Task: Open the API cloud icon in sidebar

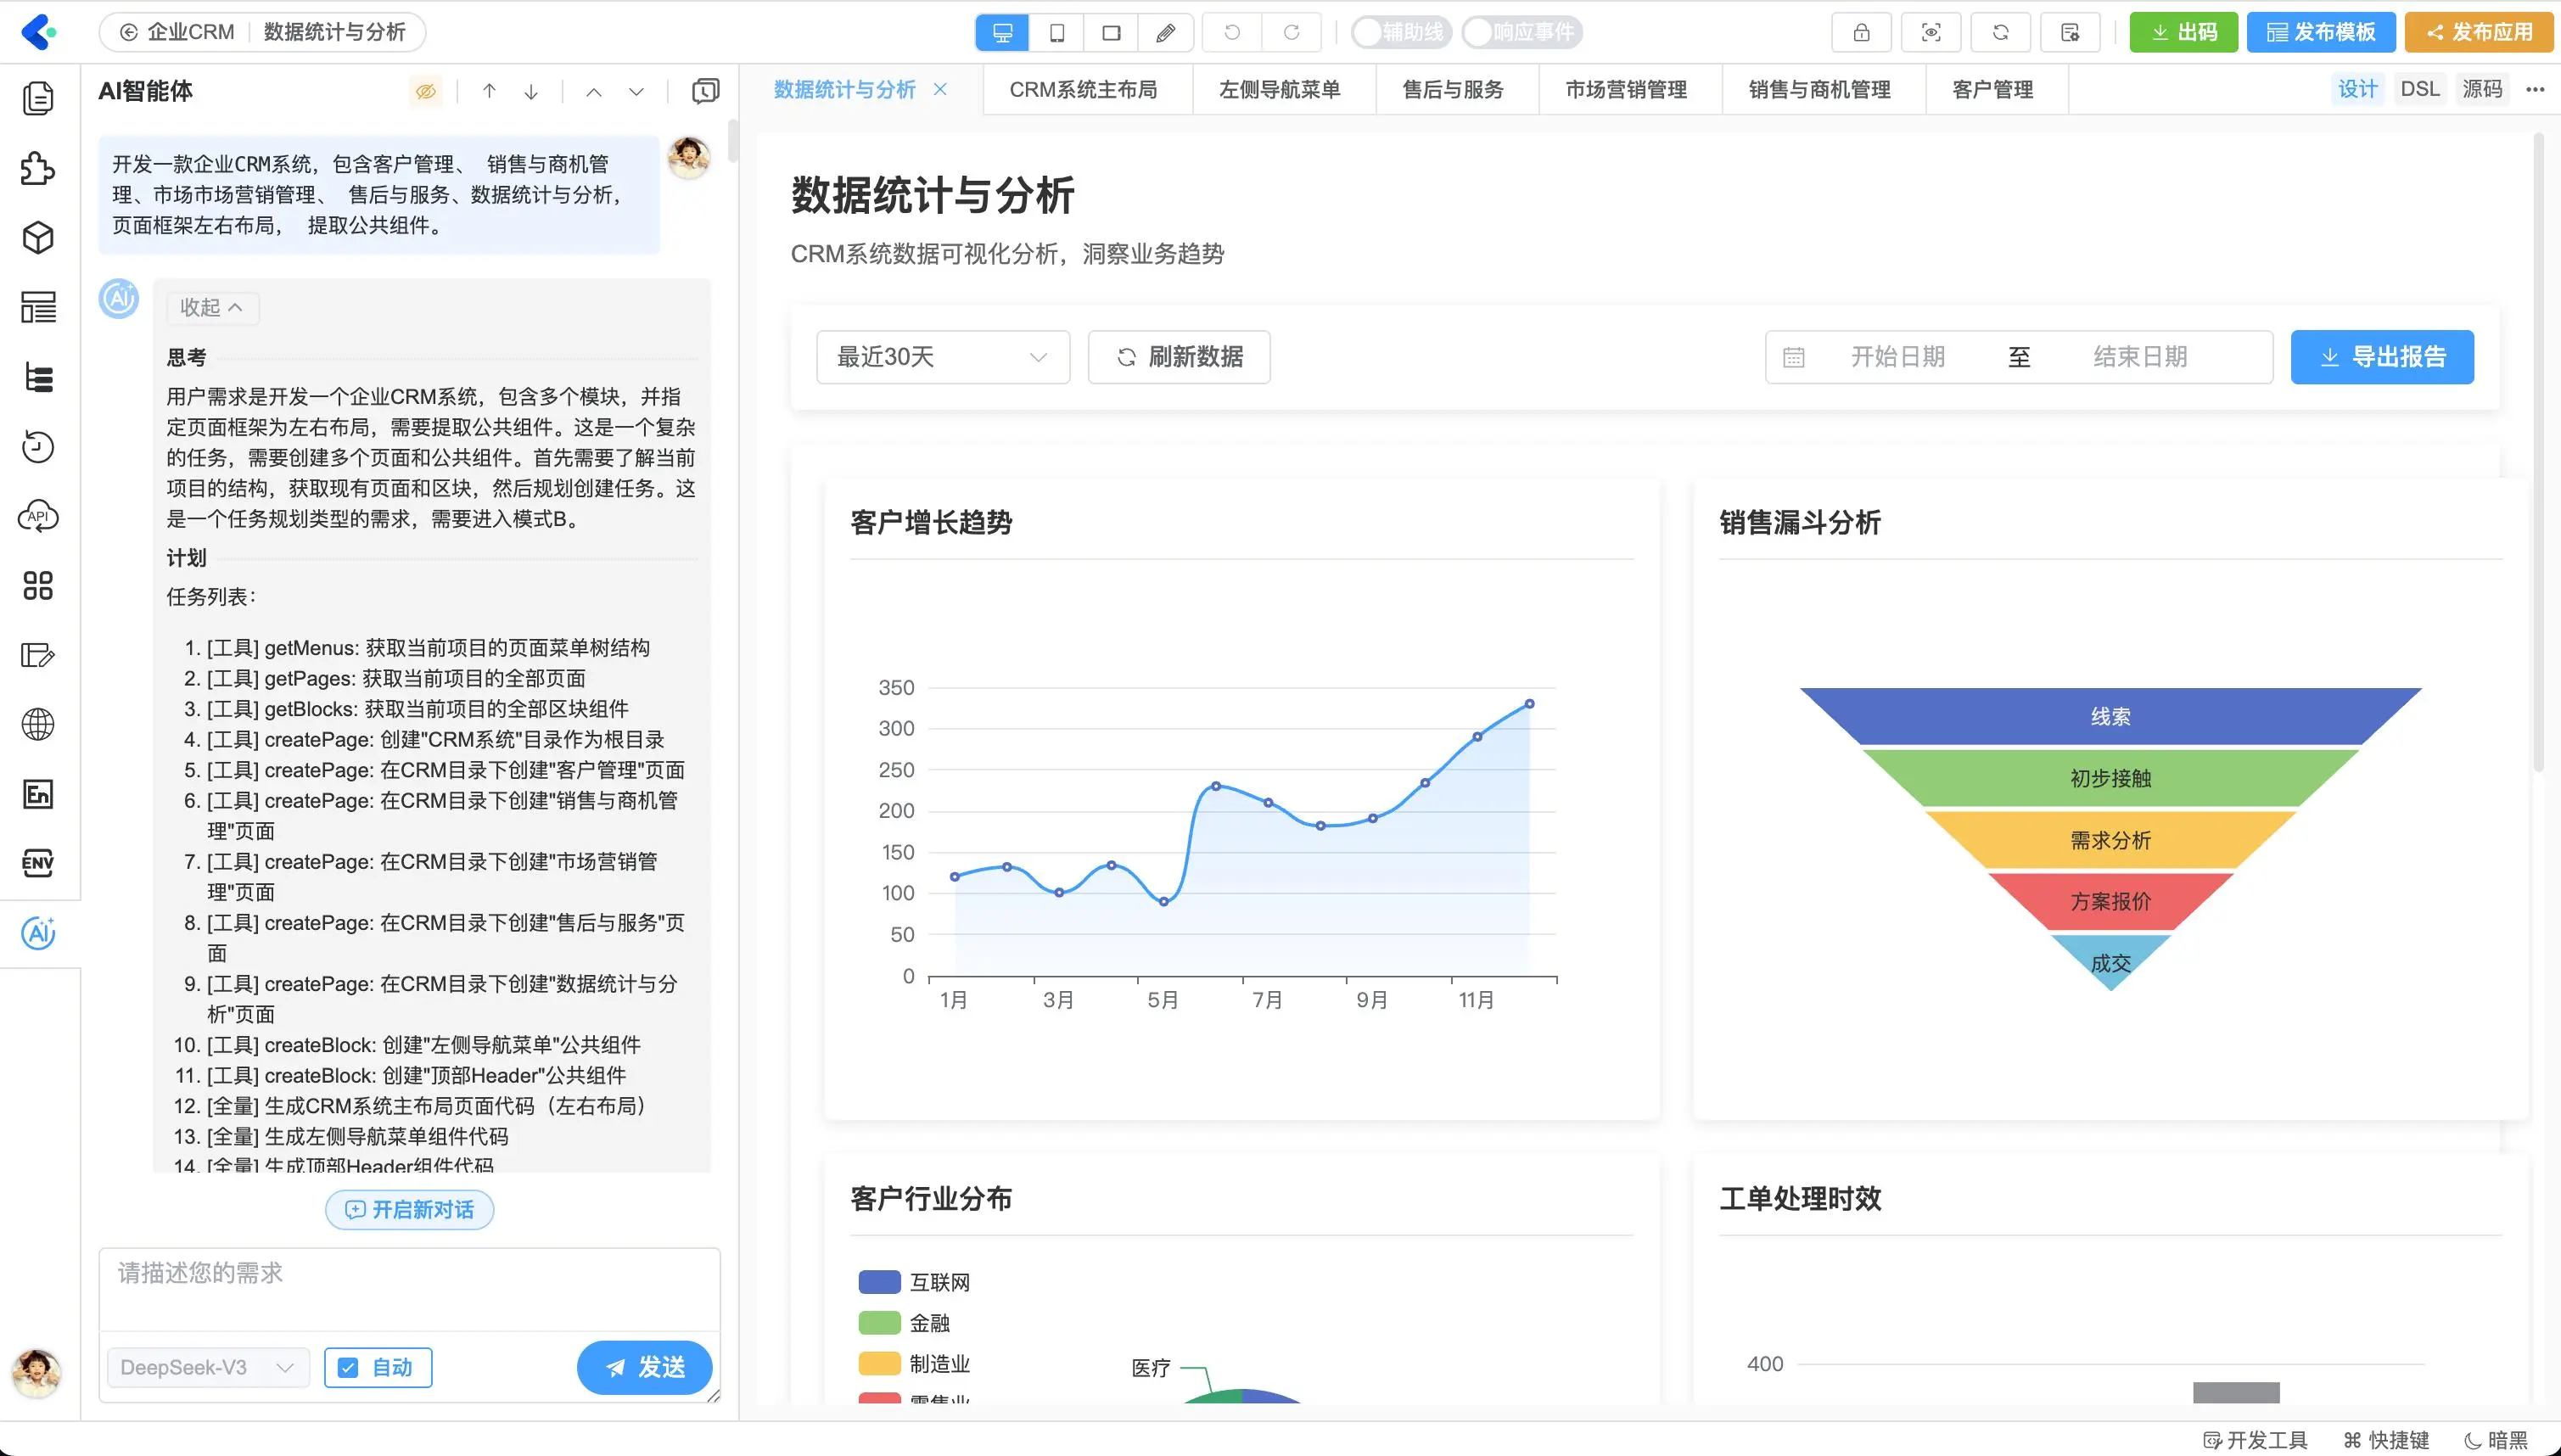Action: click(38, 516)
